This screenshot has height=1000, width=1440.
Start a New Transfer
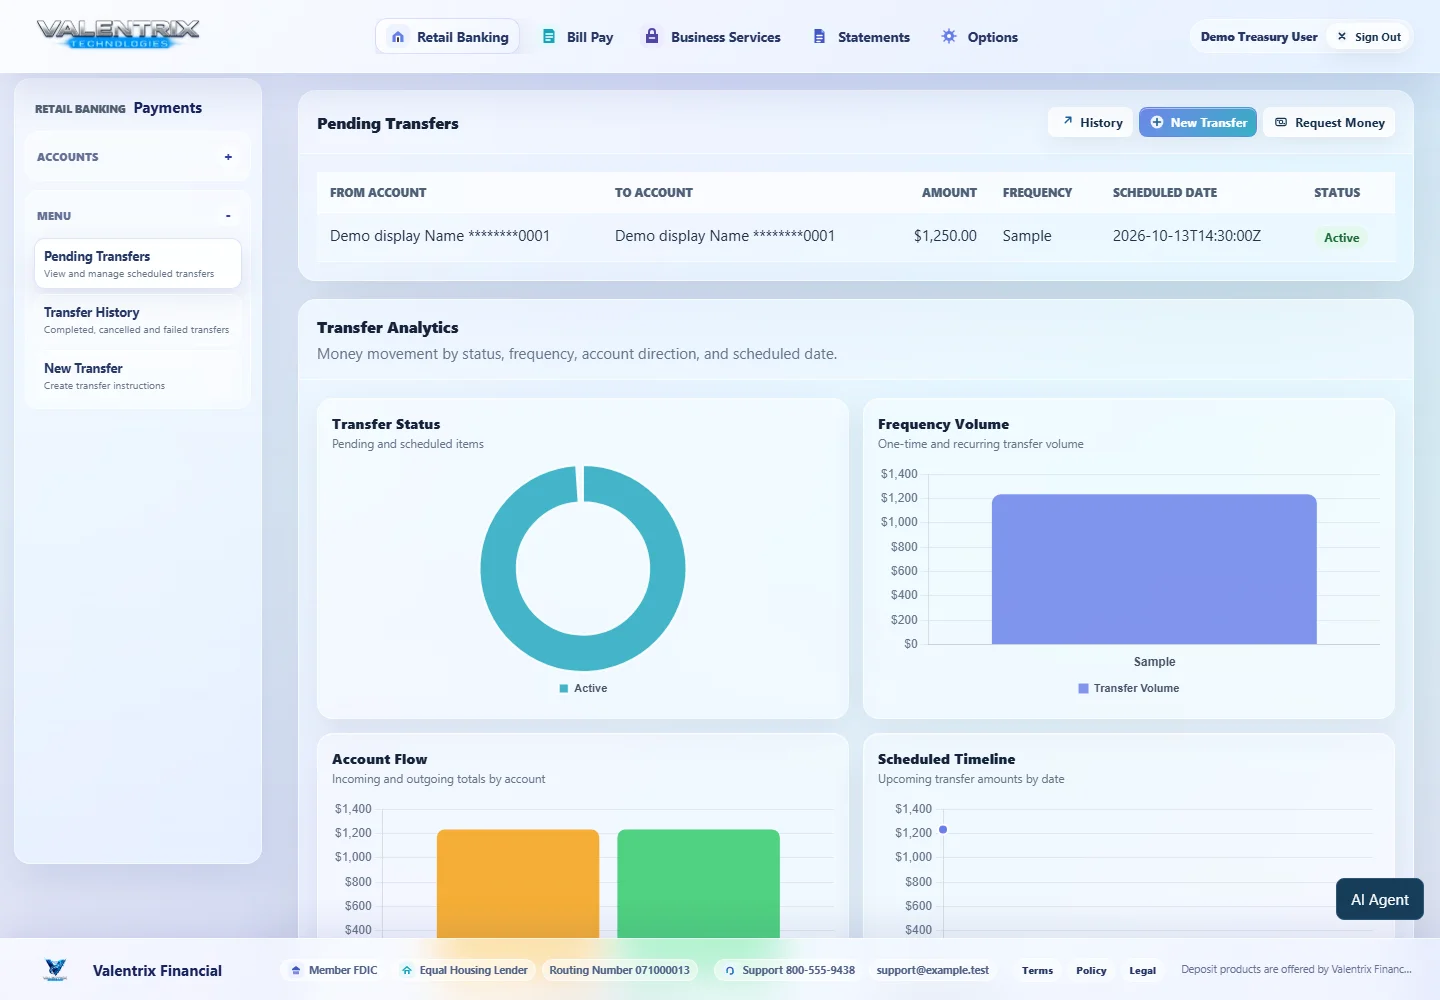(1198, 122)
